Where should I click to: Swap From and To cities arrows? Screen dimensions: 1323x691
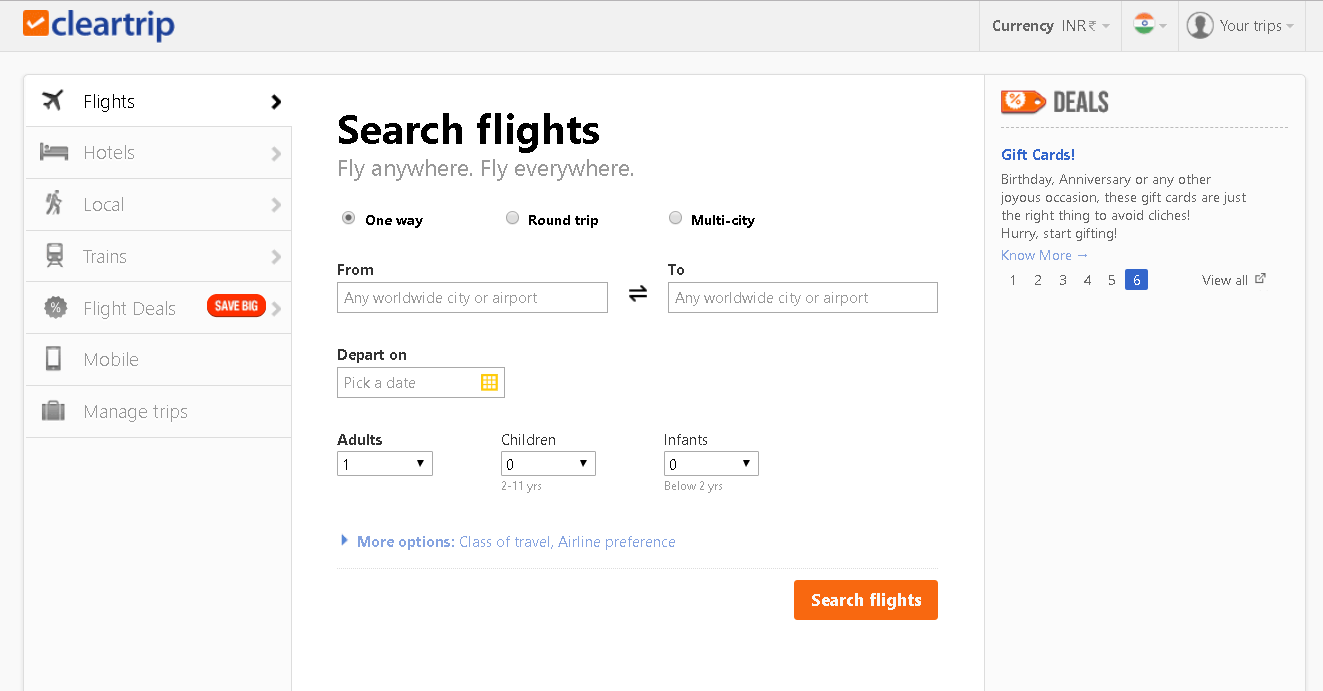638,294
